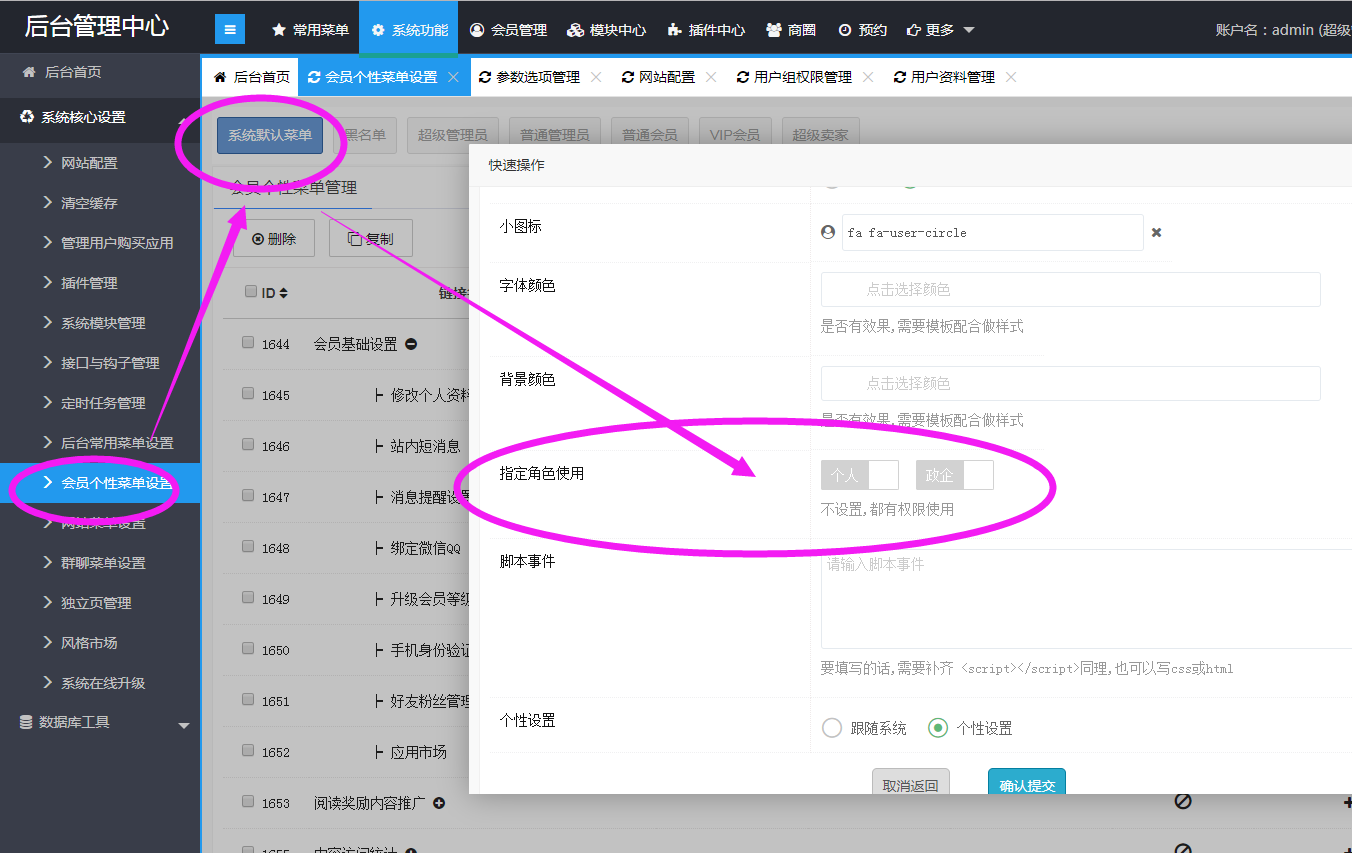Click the 取消返回 button
Viewport: 1352px width, 853px height.
[910, 784]
